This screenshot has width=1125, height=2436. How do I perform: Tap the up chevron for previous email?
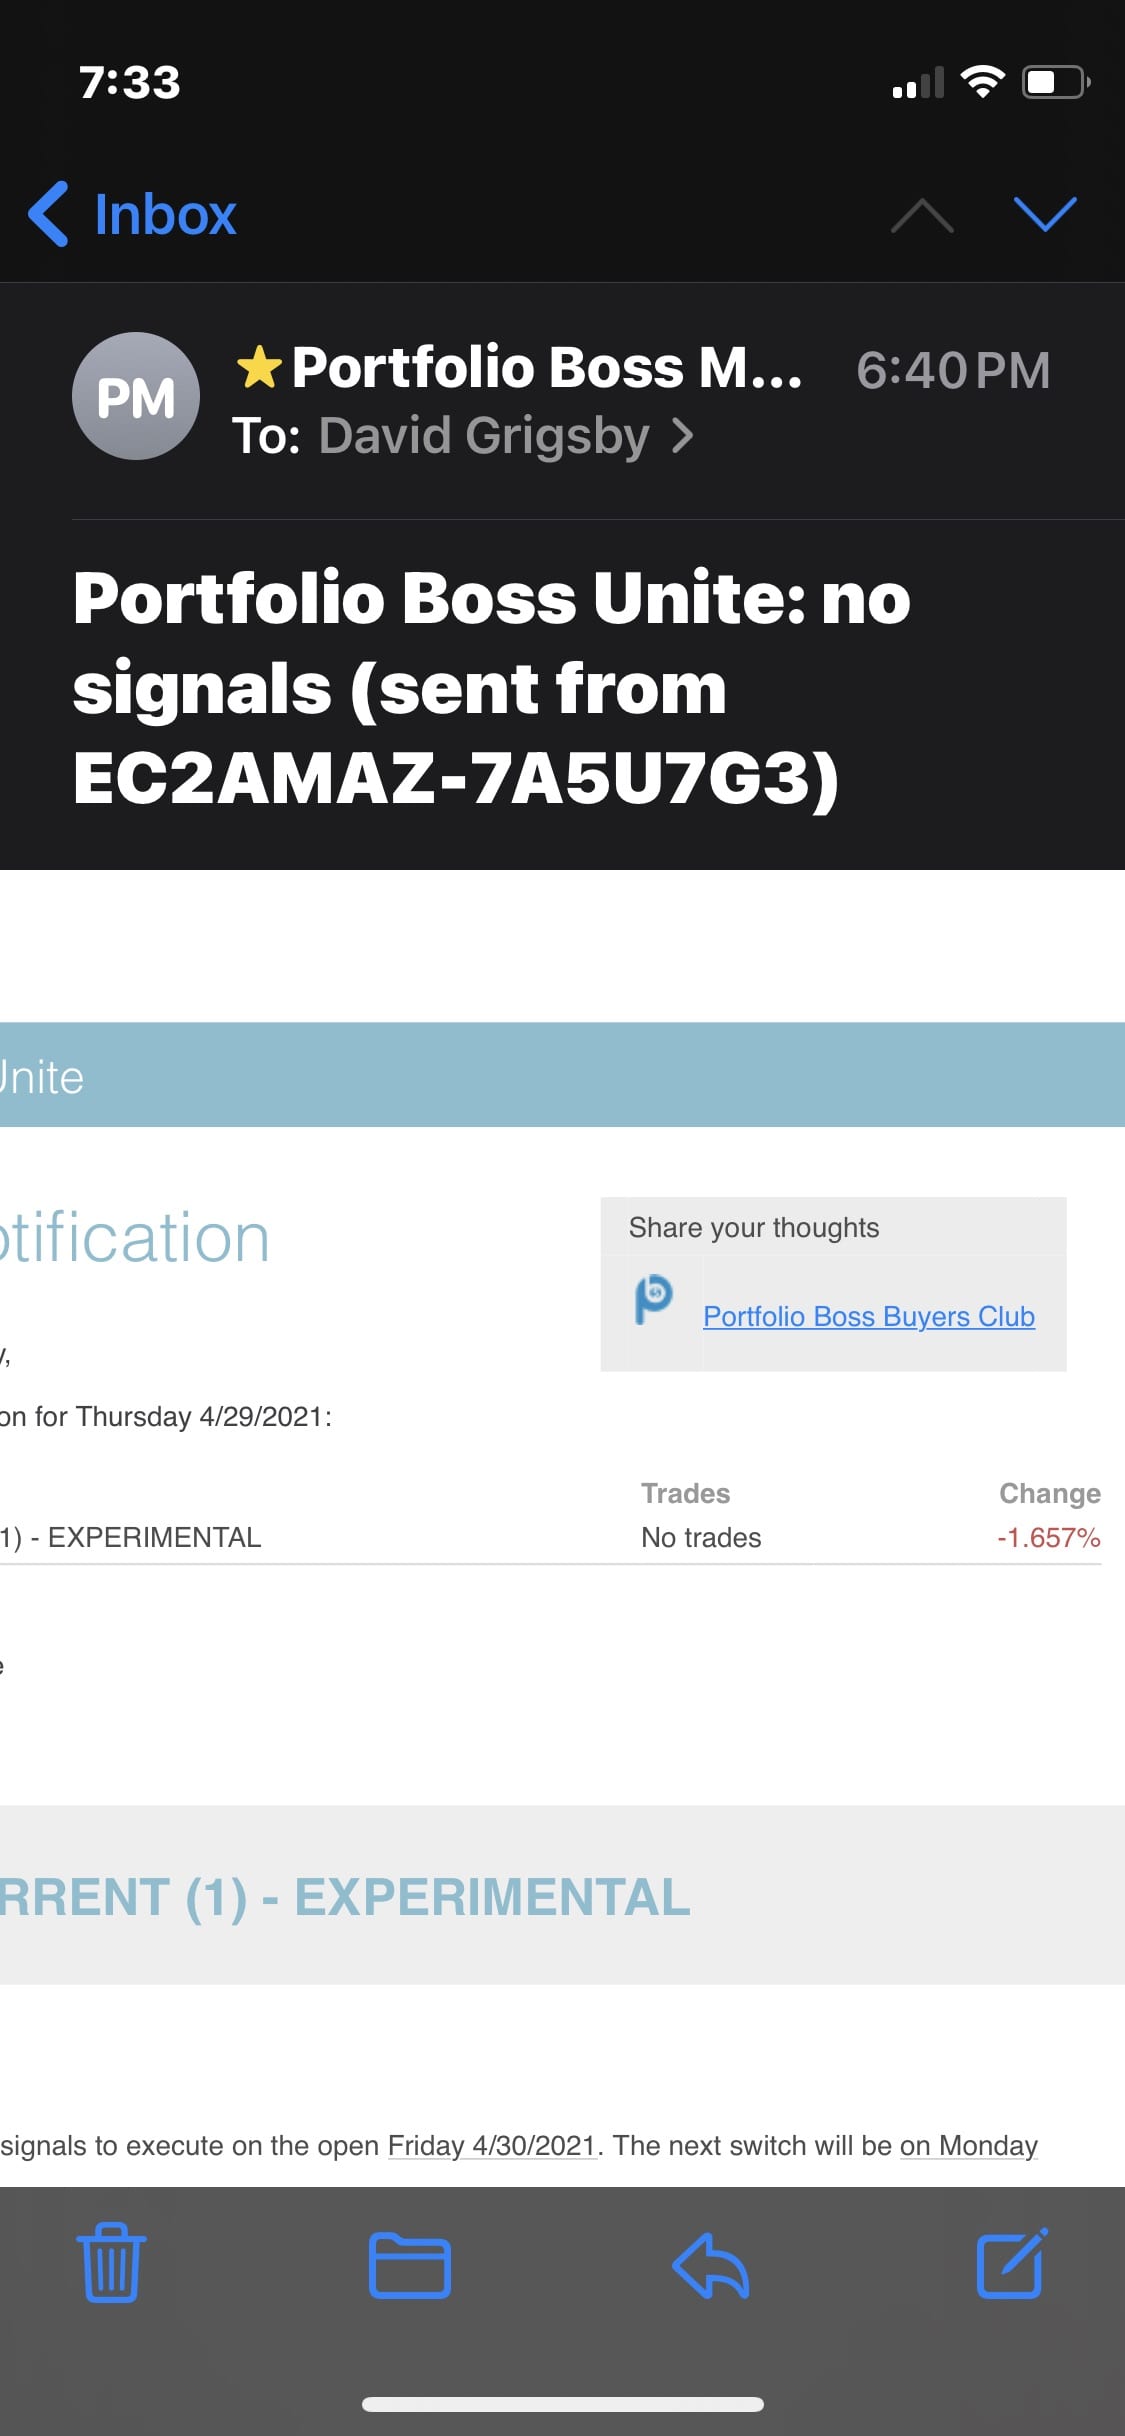pyautogui.click(x=921, y=215)
